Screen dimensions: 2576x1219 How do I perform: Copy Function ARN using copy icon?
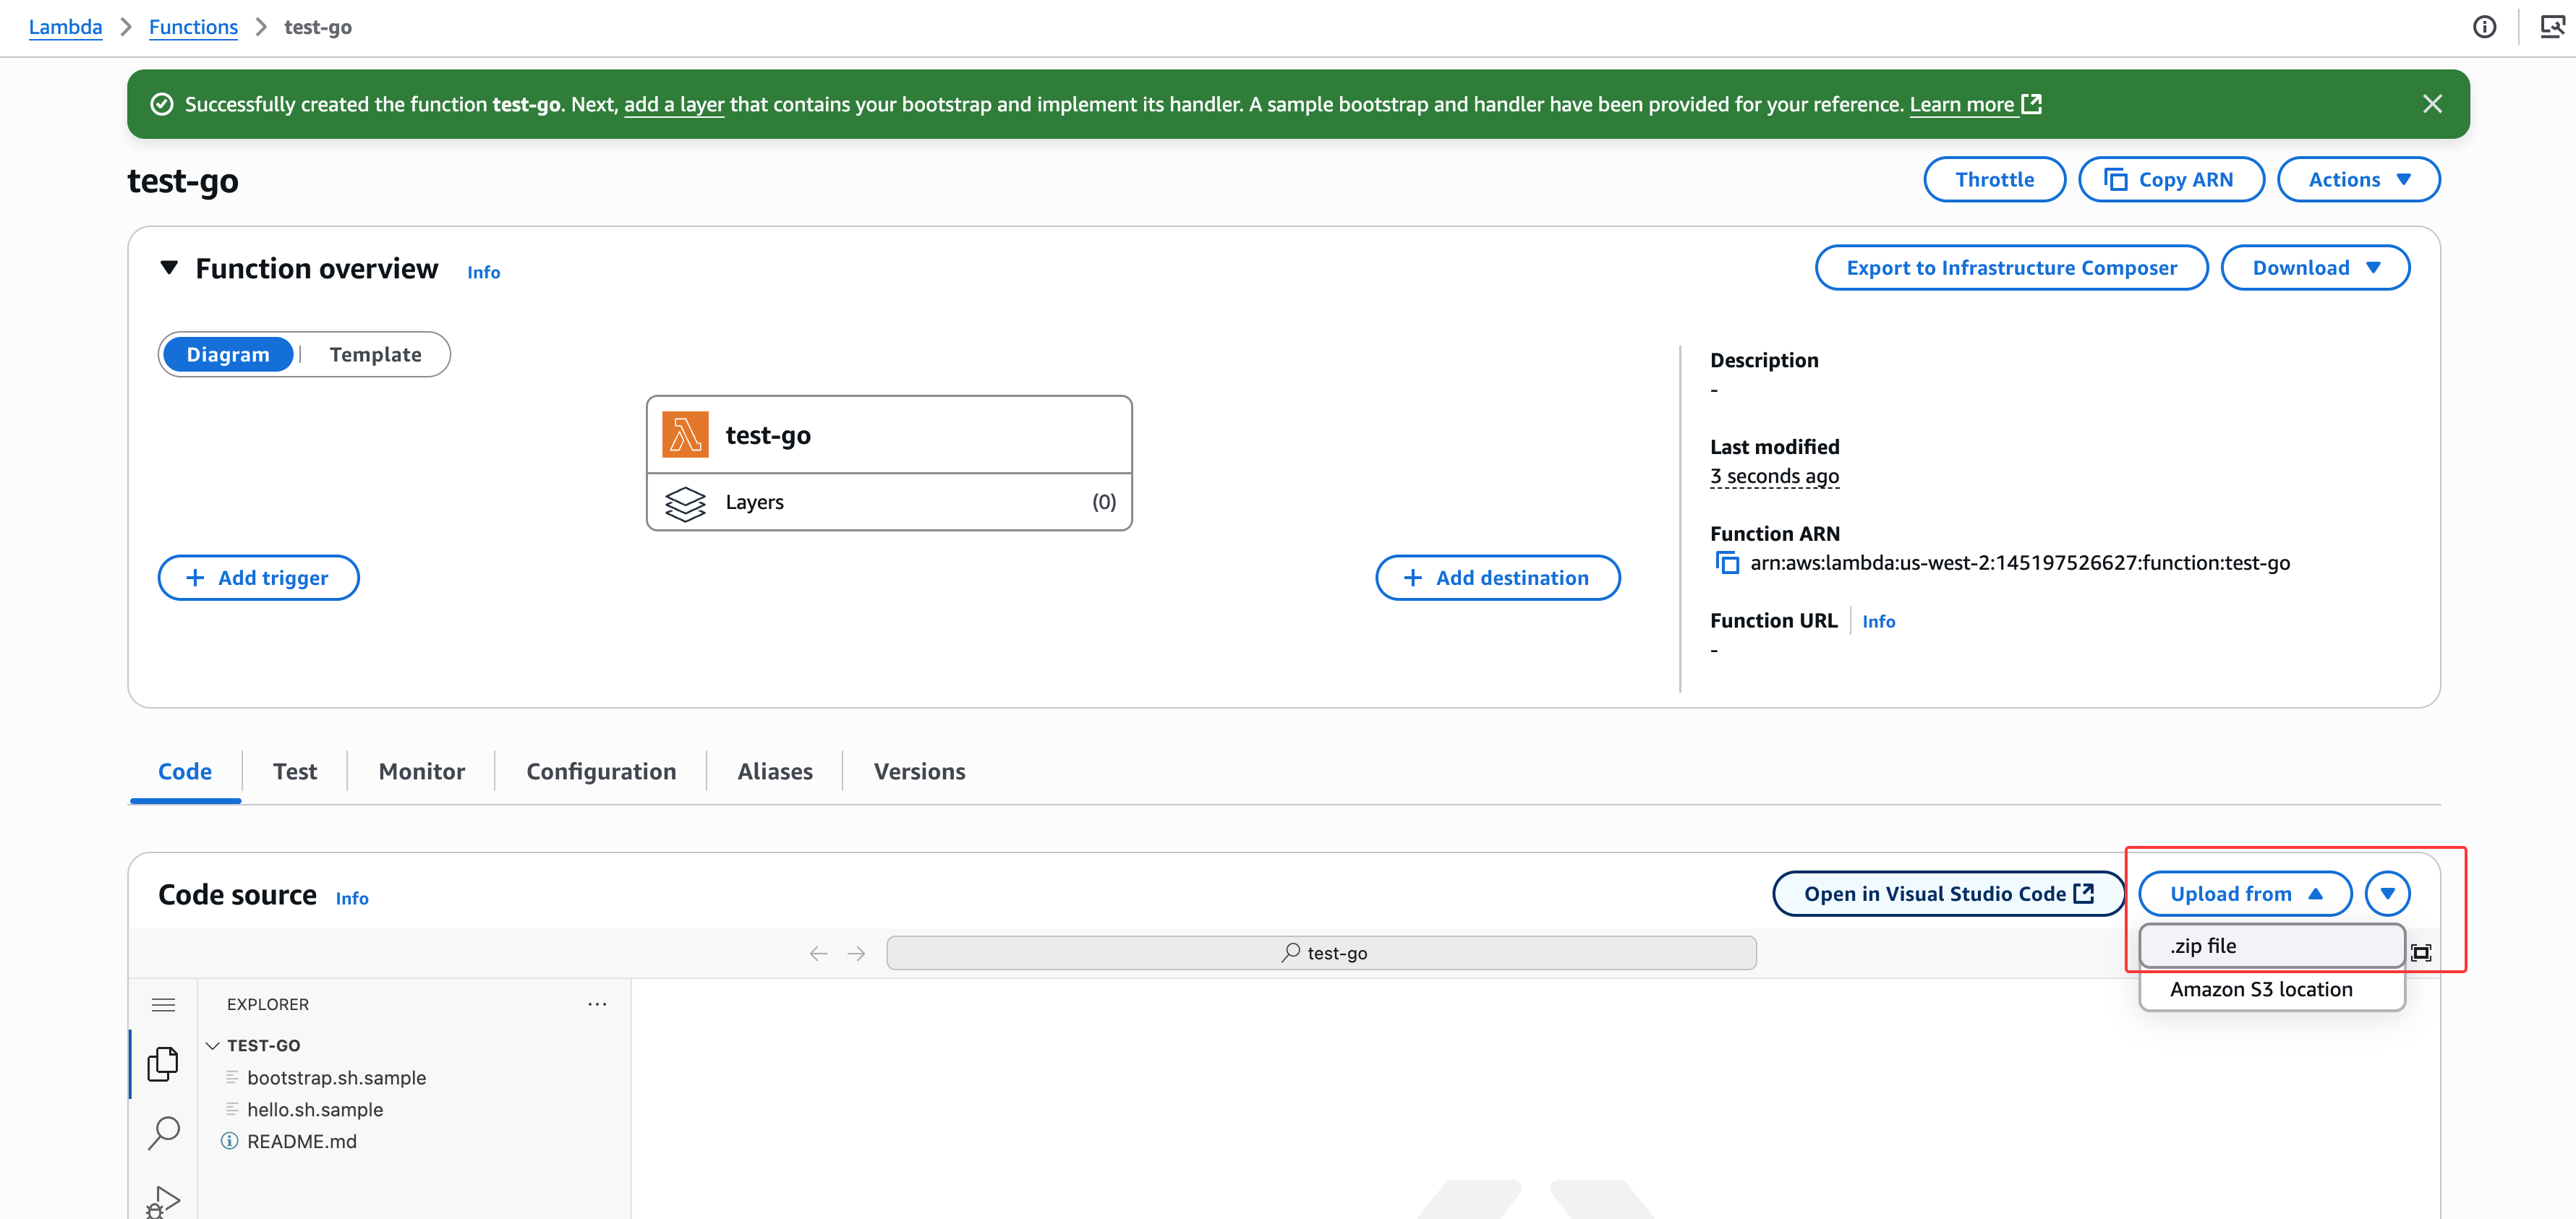coord(1727,563)
